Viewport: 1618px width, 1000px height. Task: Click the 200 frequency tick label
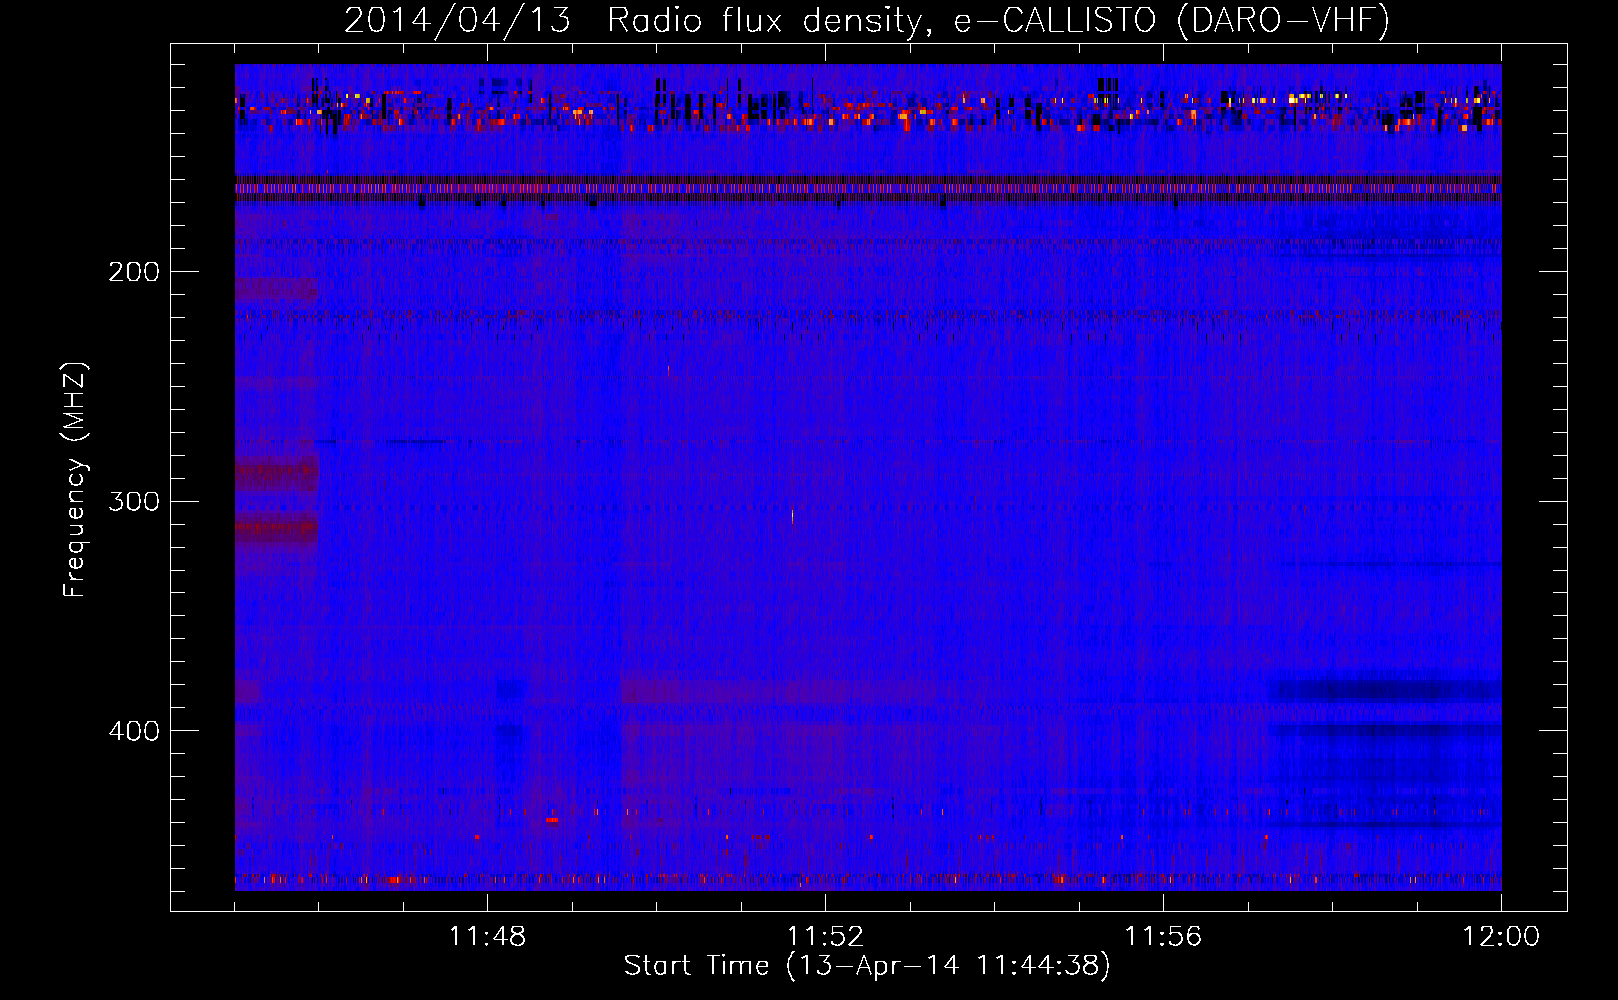pos(134,272)
